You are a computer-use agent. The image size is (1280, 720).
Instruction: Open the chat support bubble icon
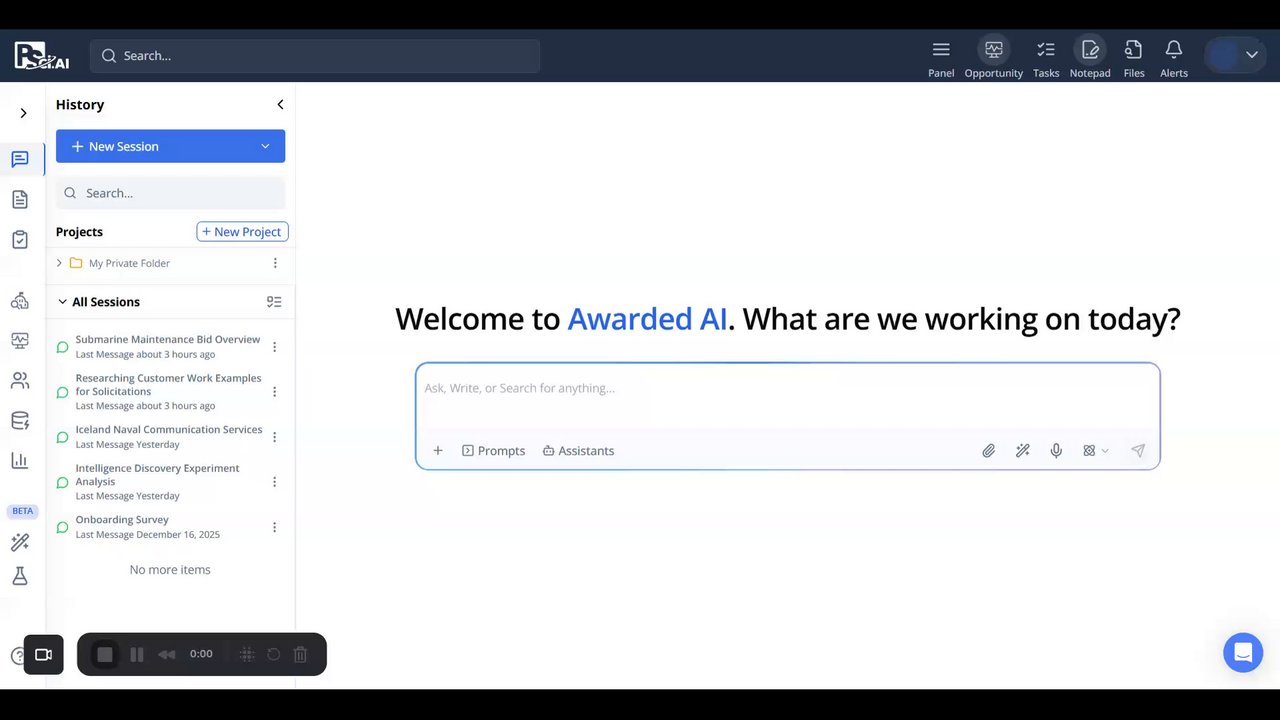1243,653
